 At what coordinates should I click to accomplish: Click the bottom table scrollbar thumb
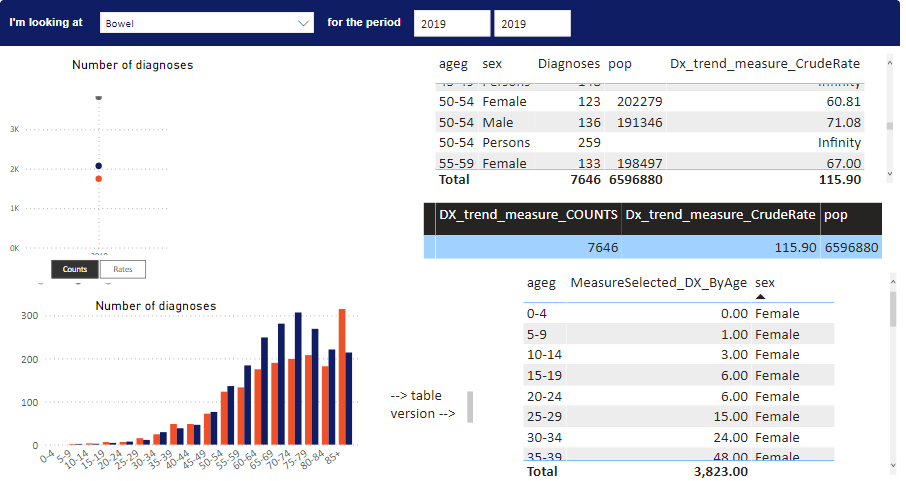893,309
